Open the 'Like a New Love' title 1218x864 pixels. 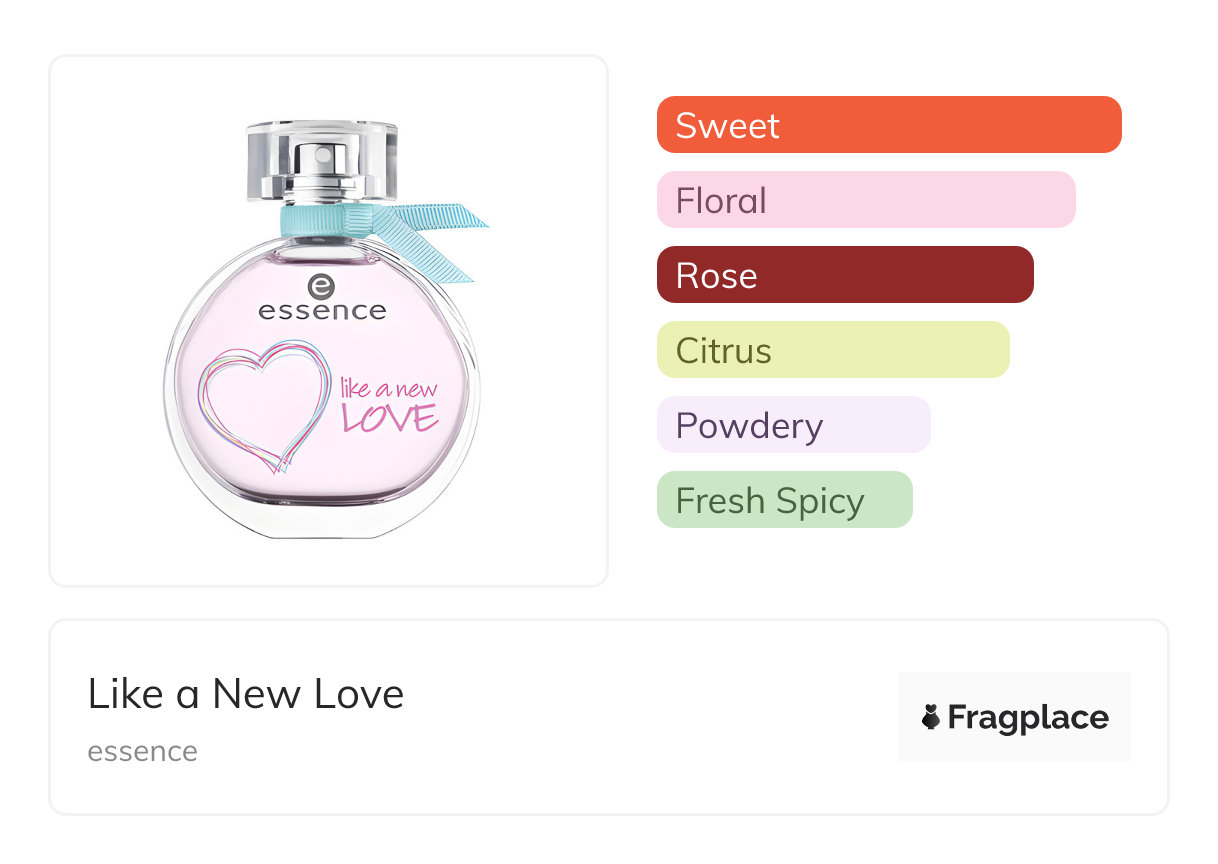[x=246, y=694]
